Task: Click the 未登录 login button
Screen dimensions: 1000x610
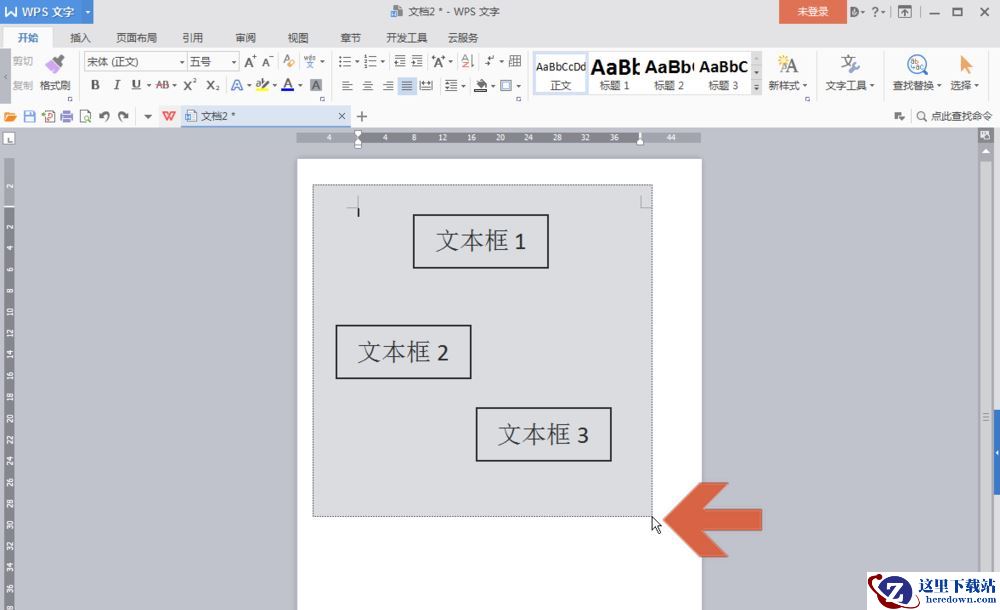Action: [812, 11]
